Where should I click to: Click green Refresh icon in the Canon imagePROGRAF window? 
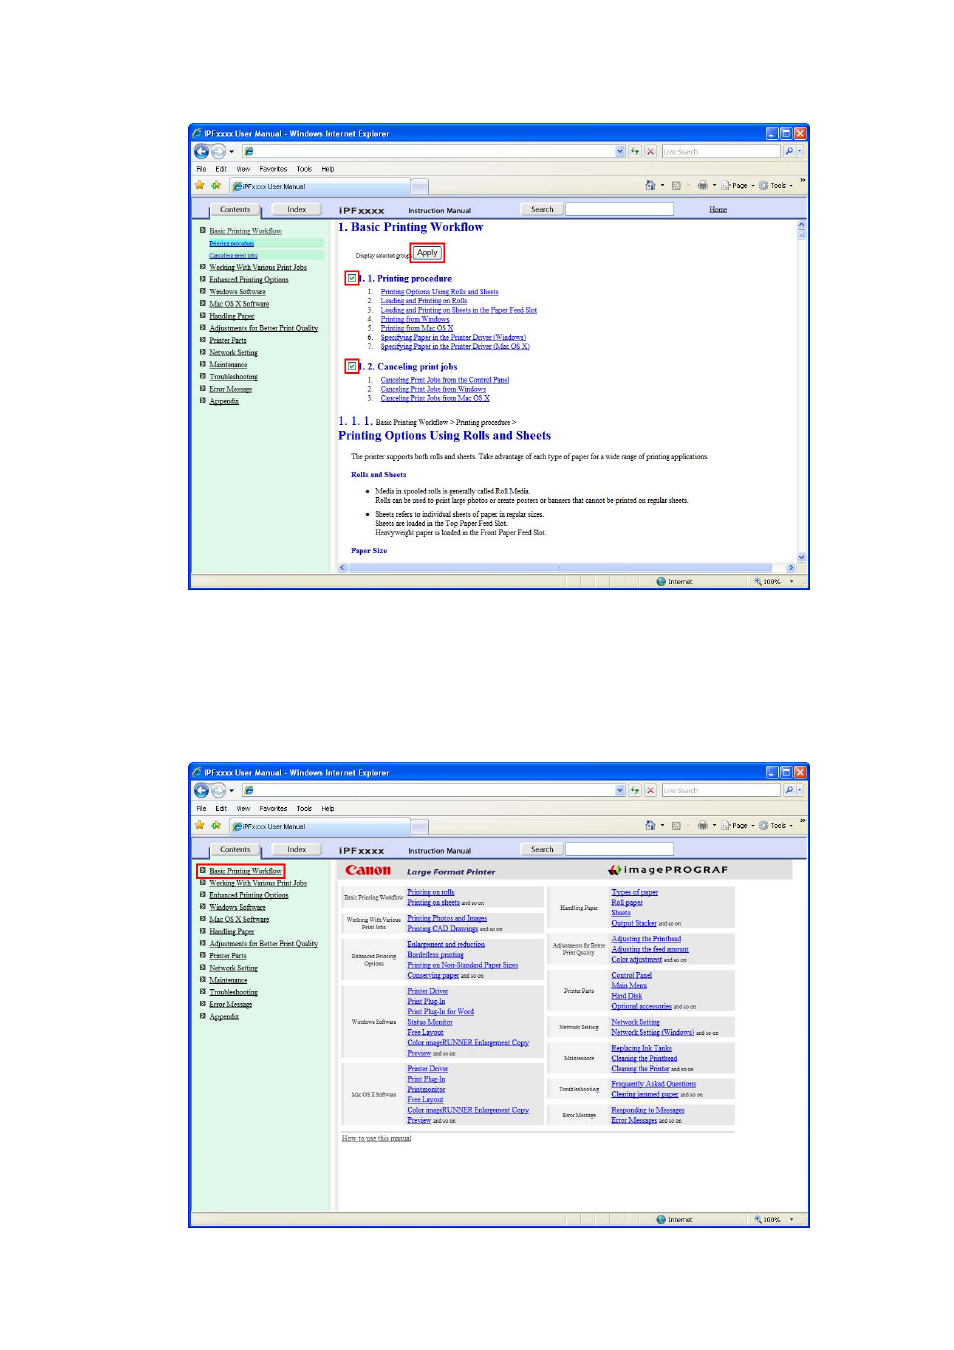[x=634, y=790]
